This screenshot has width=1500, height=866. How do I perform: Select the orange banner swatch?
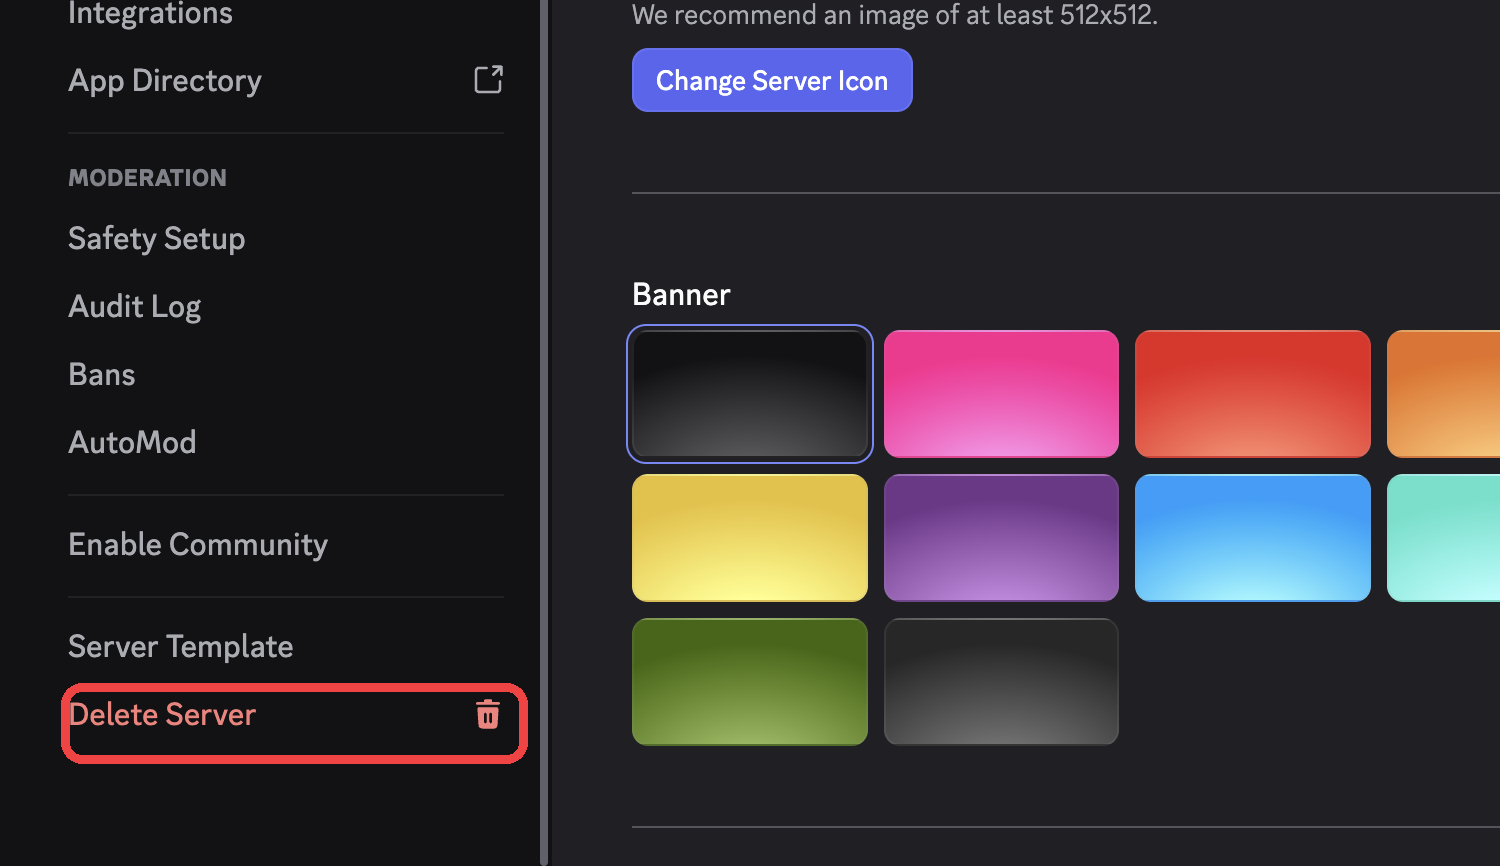(1444, 394)
